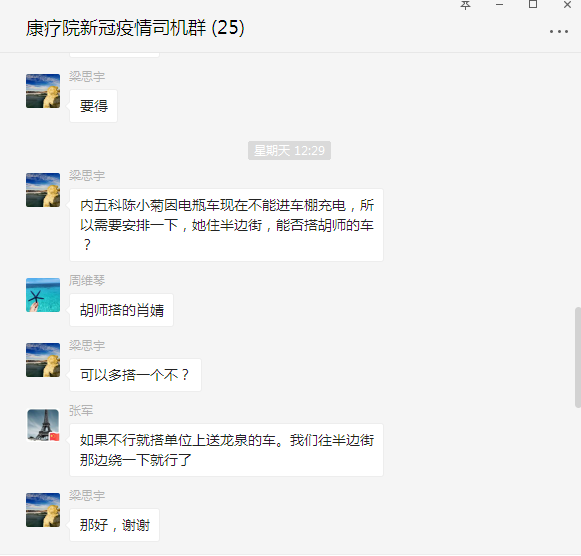This screenshot has height=556, width=581.
Task: Click the group title 康疗院新冠疫情司机群
Action: (x=116, y=28)
